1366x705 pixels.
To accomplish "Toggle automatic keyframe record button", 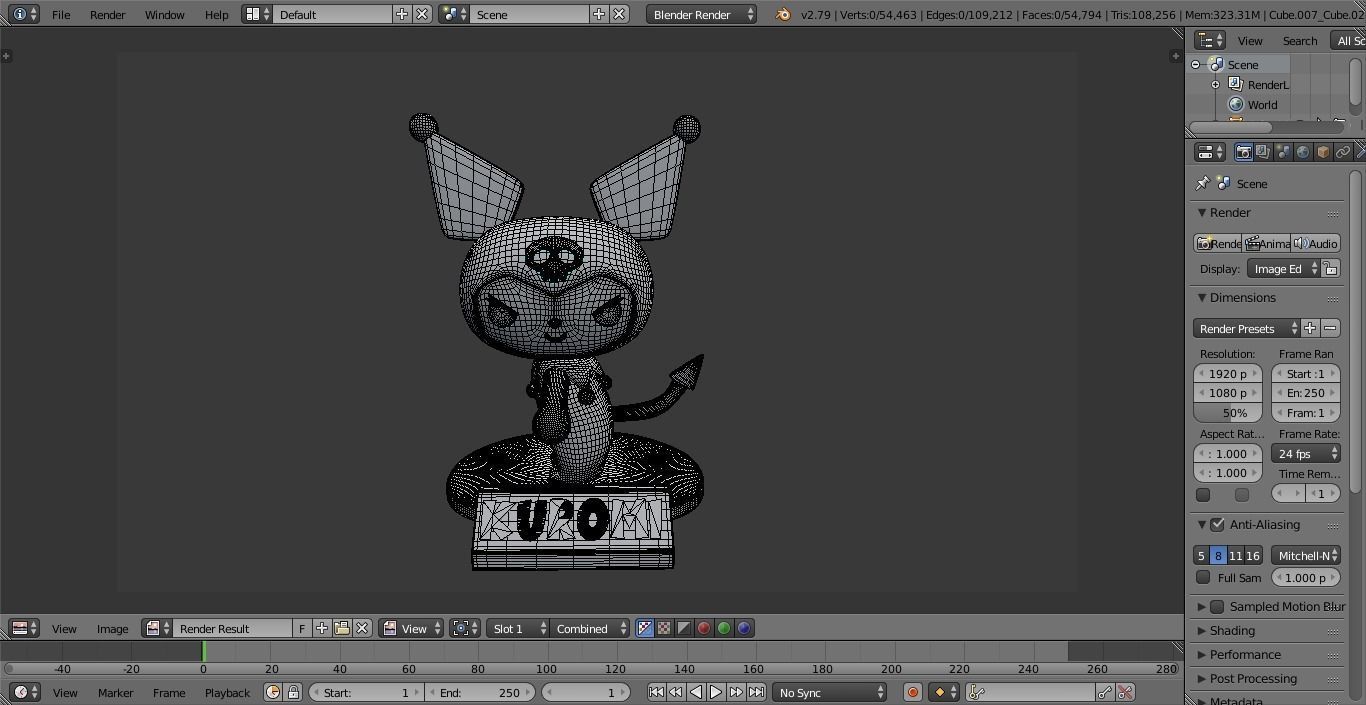I will click(912, 692).
